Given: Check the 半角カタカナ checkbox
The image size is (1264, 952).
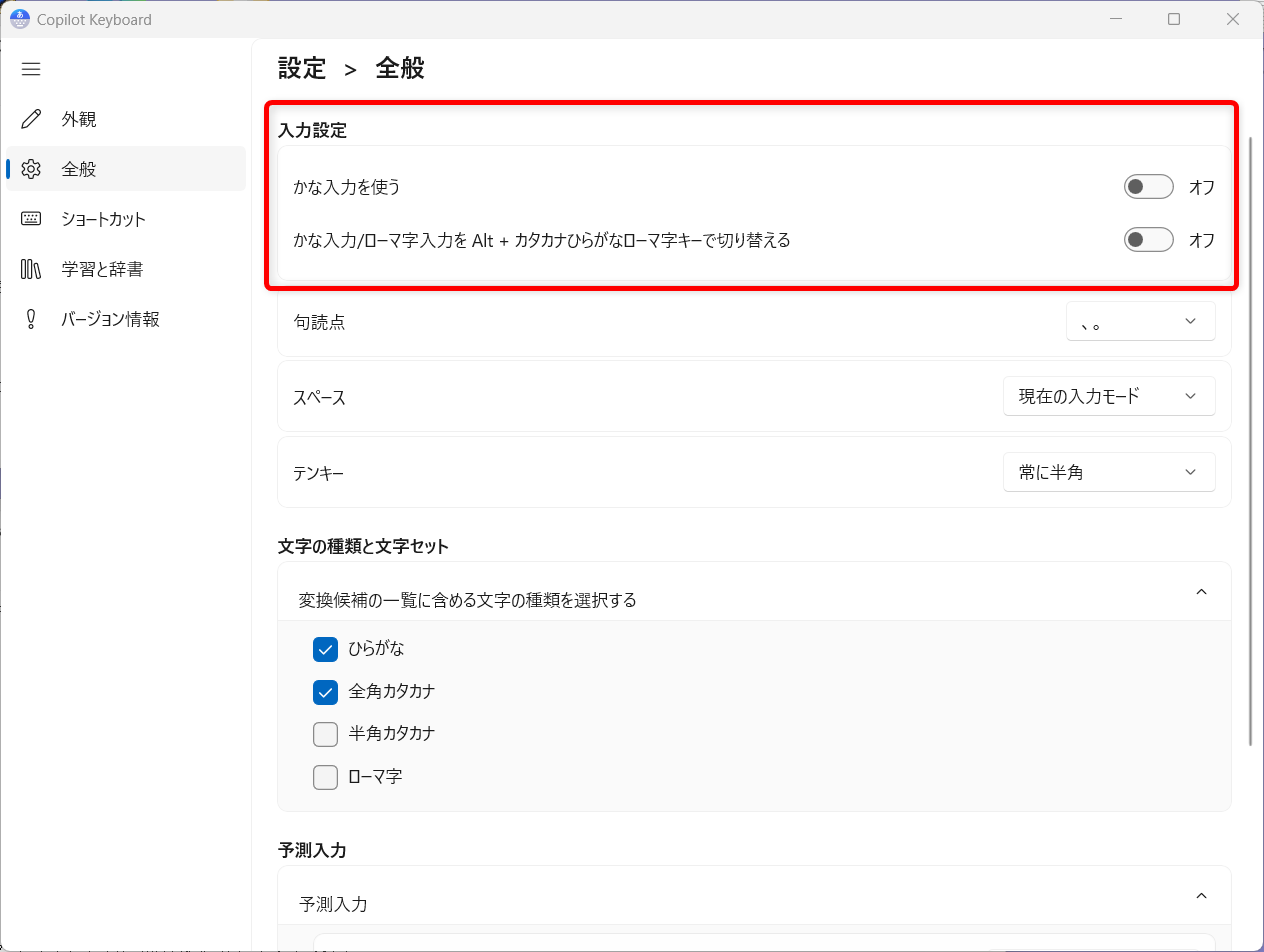Looking at the screenshot, I should pyautogui.click(x=325, y=734).
